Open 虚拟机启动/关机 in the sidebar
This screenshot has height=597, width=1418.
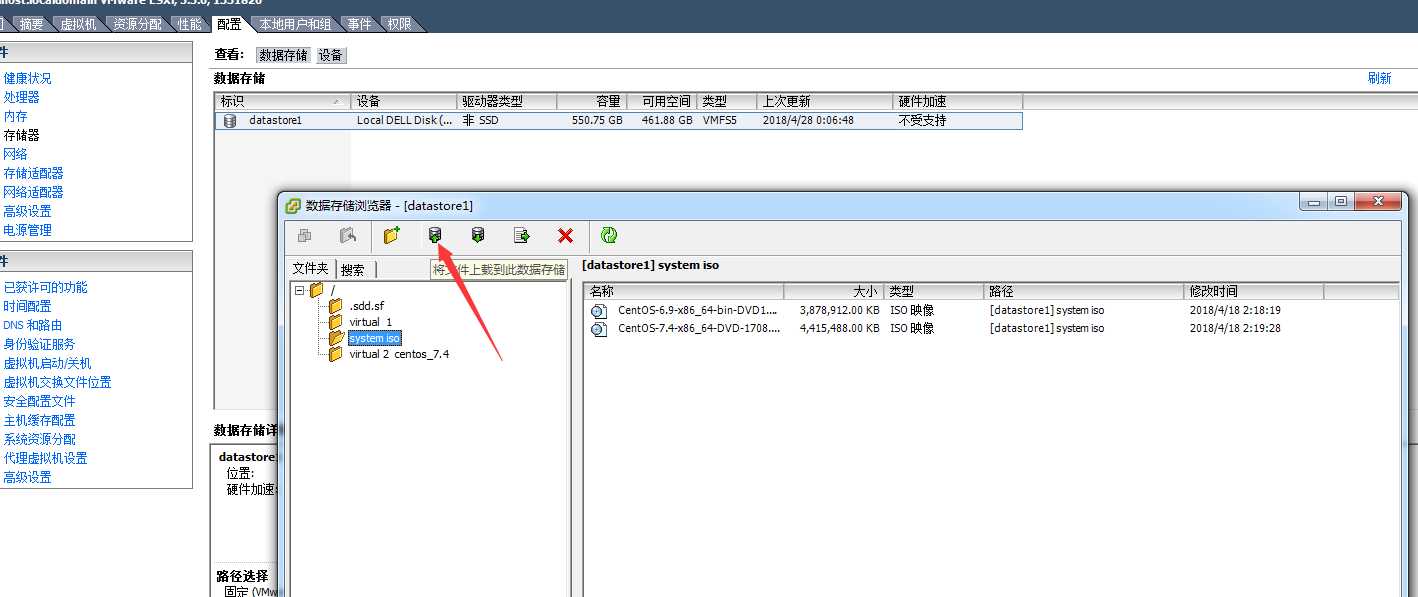tap(47, 363)
